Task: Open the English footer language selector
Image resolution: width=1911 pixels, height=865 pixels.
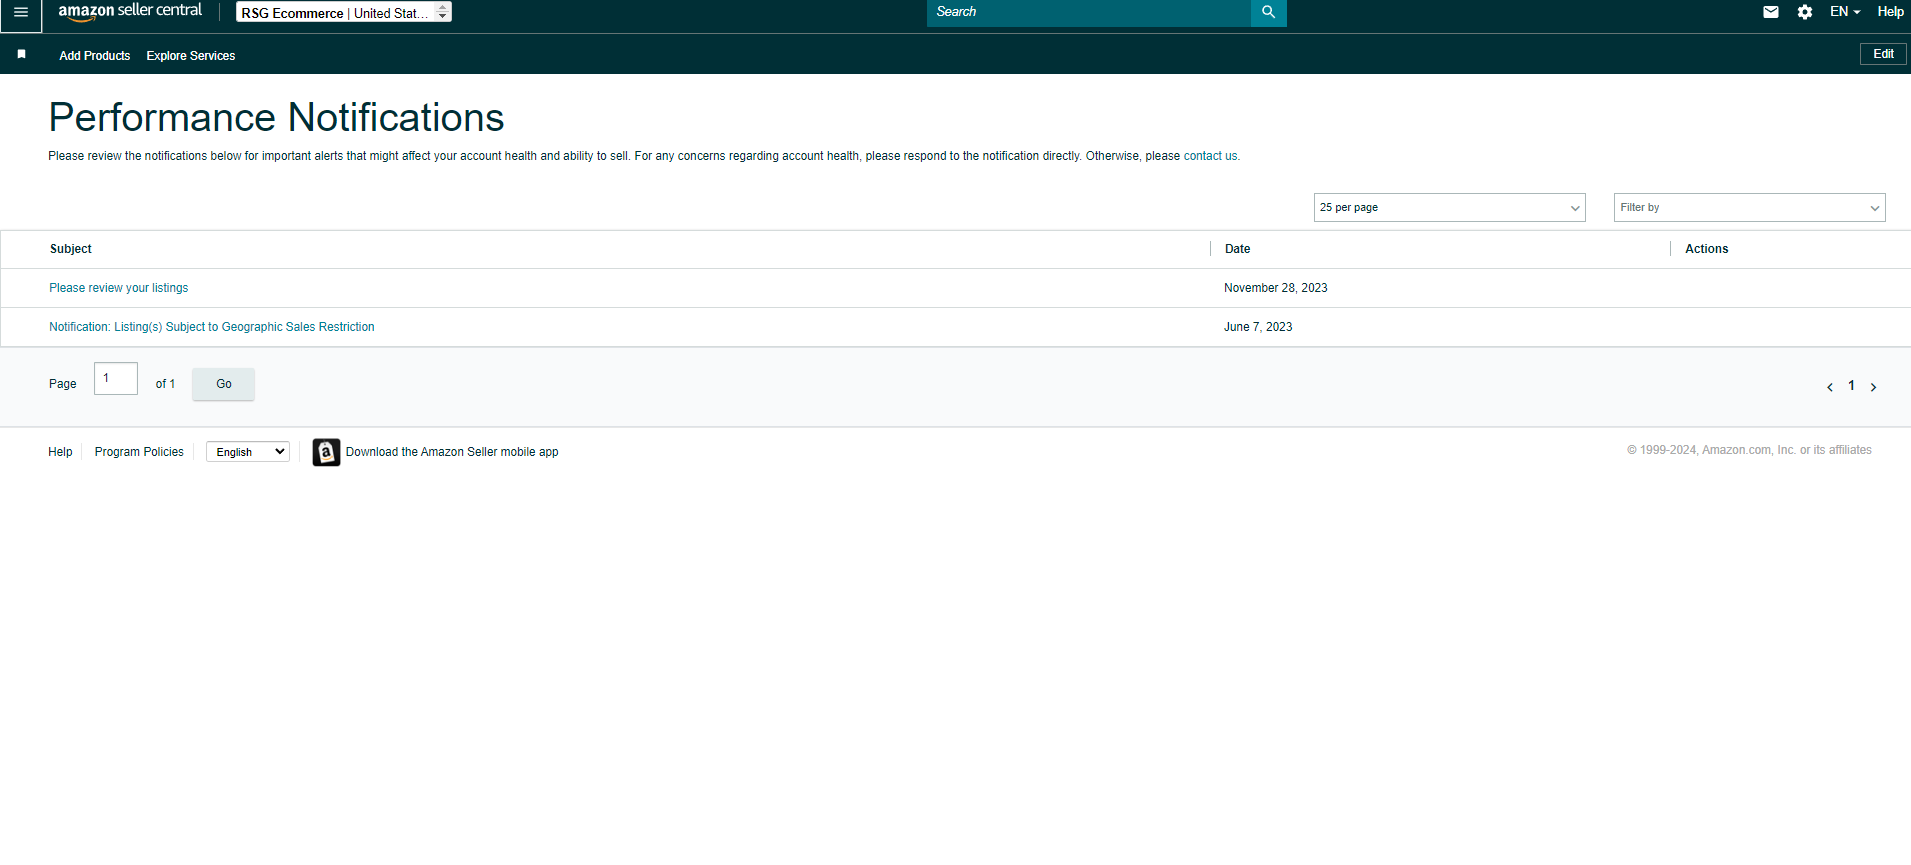Action: click(248, 452)
